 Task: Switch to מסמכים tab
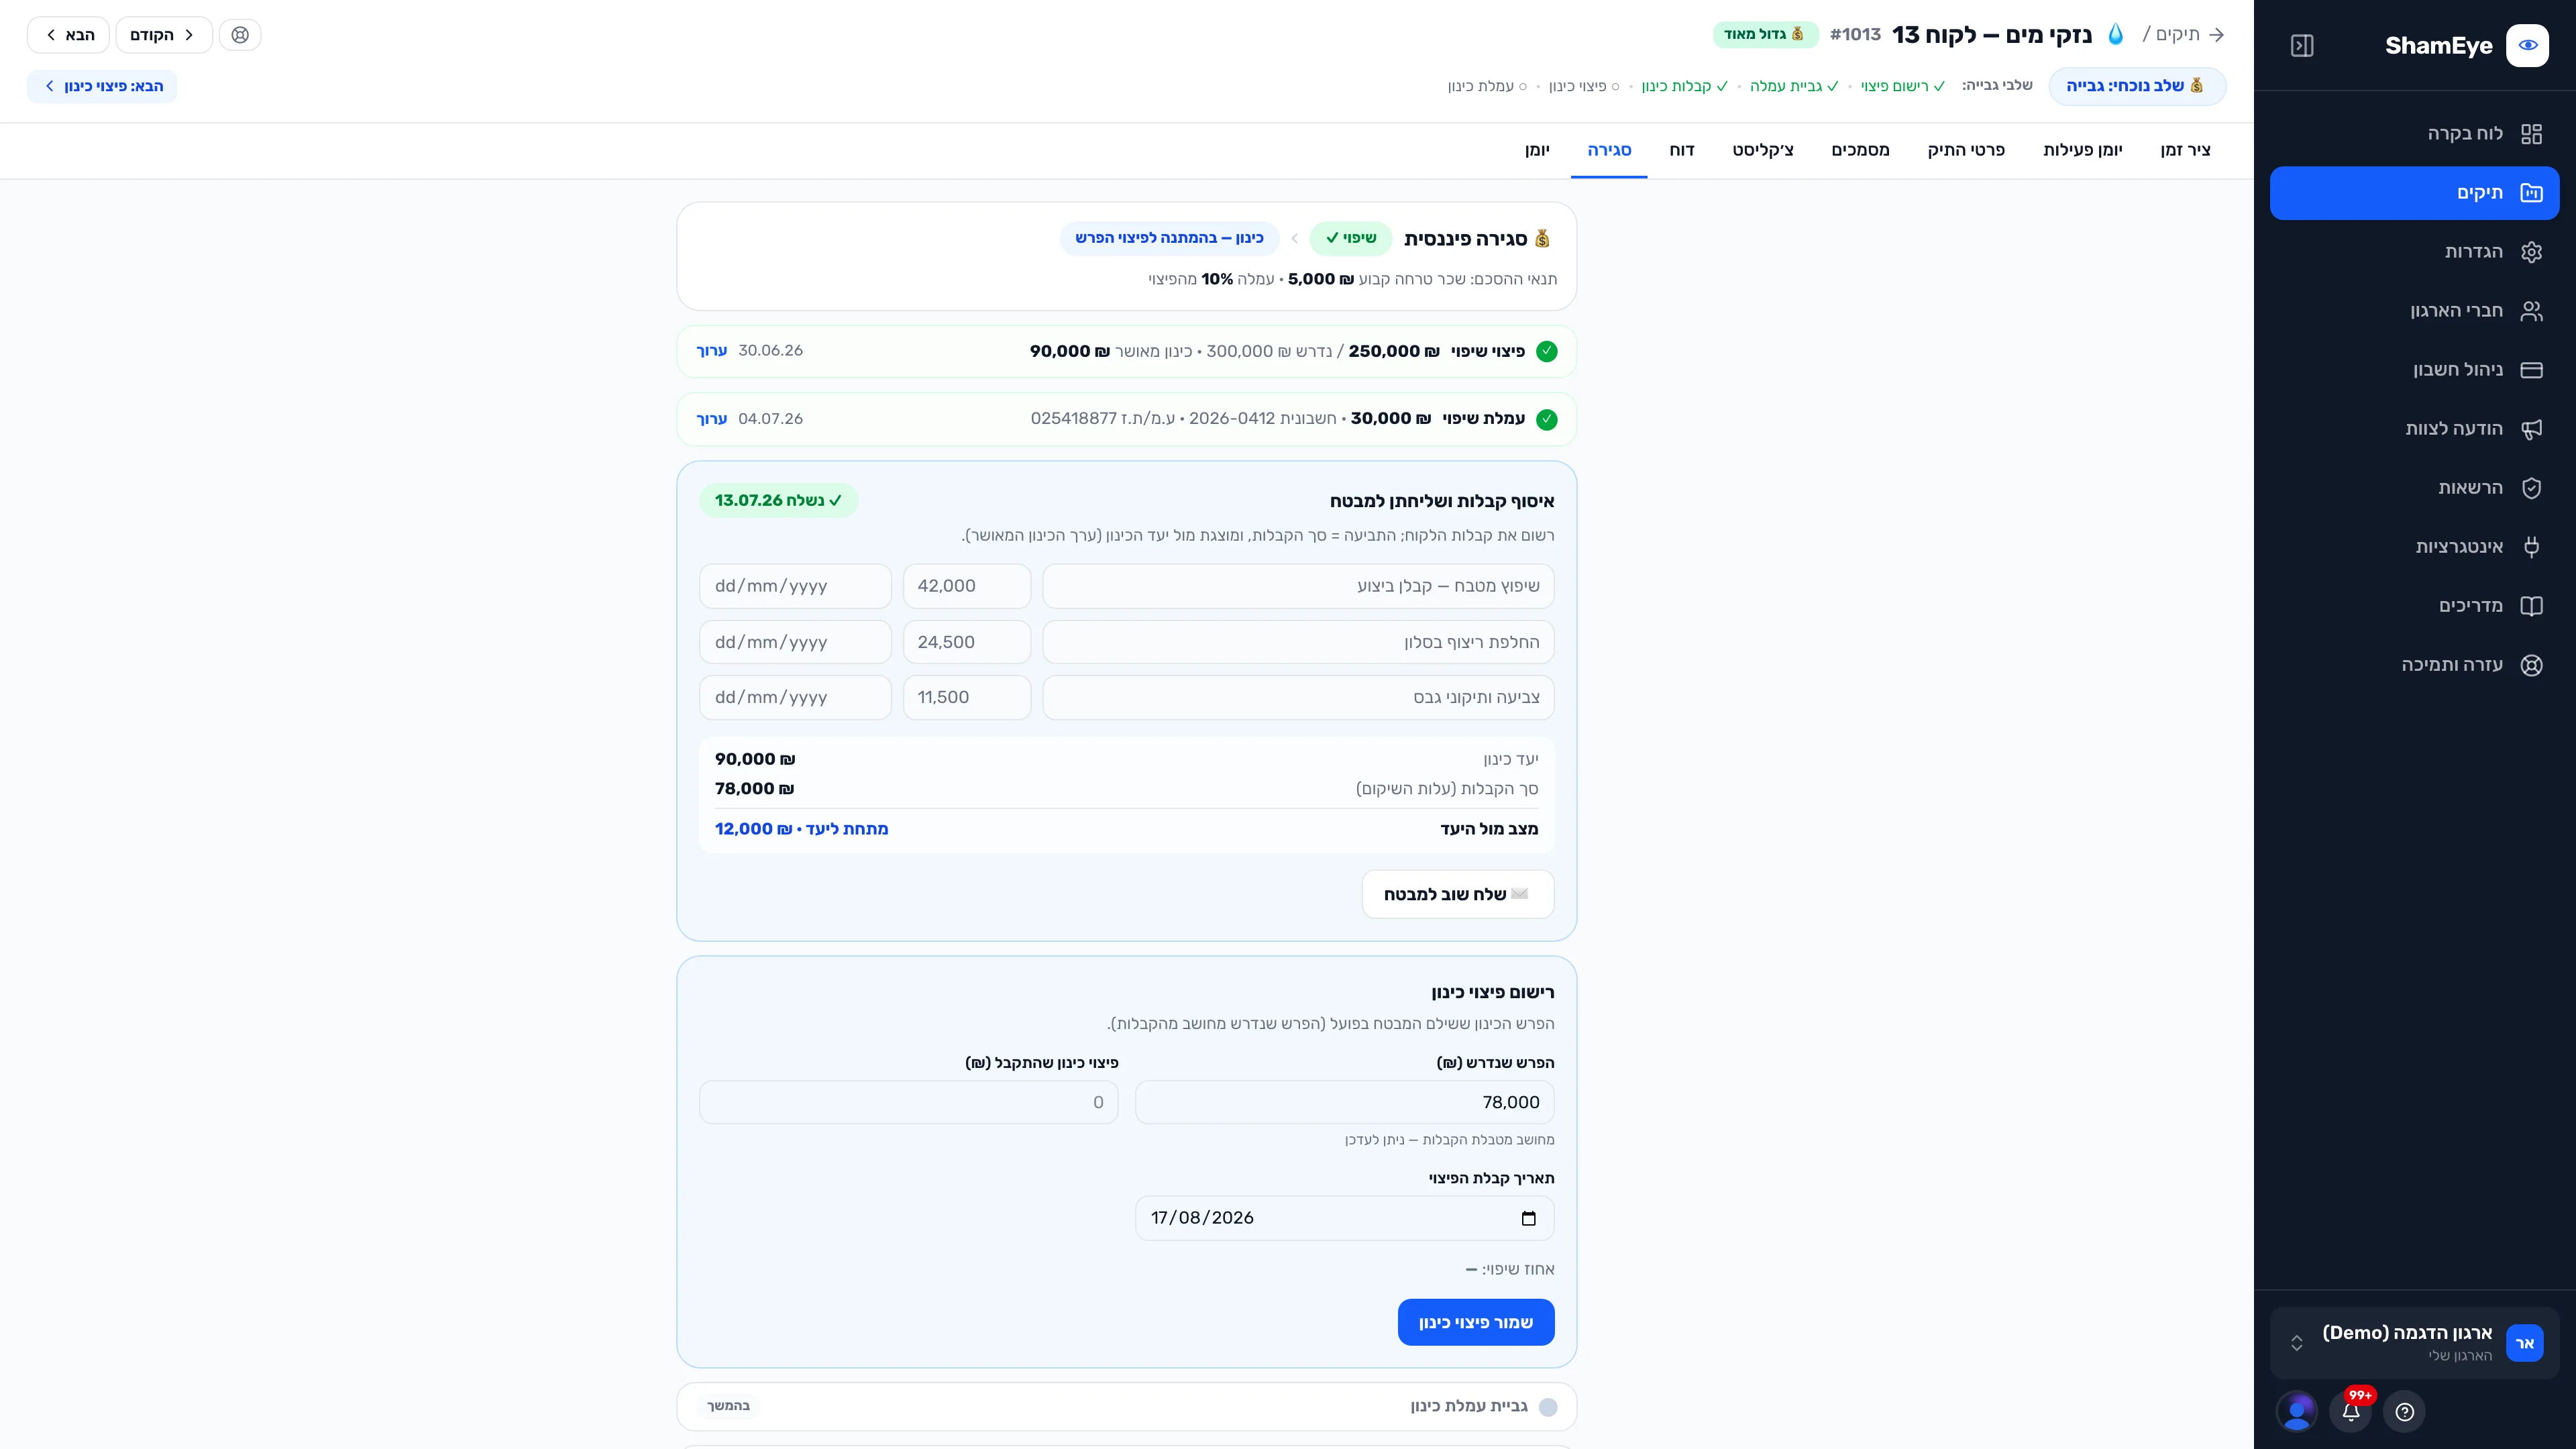pyautogui.click(x=1860, y=150)
